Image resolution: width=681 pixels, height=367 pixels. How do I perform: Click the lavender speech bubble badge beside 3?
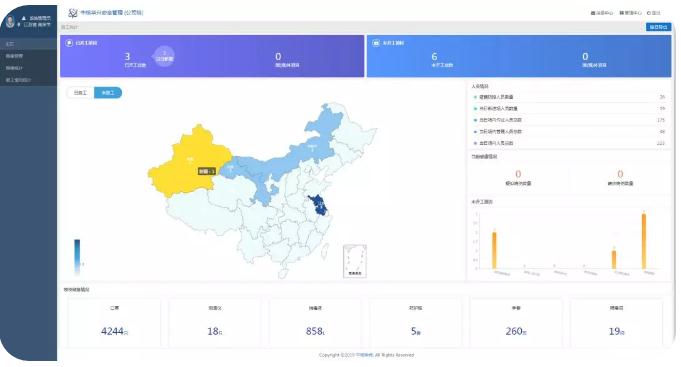(x=164, y=56)
